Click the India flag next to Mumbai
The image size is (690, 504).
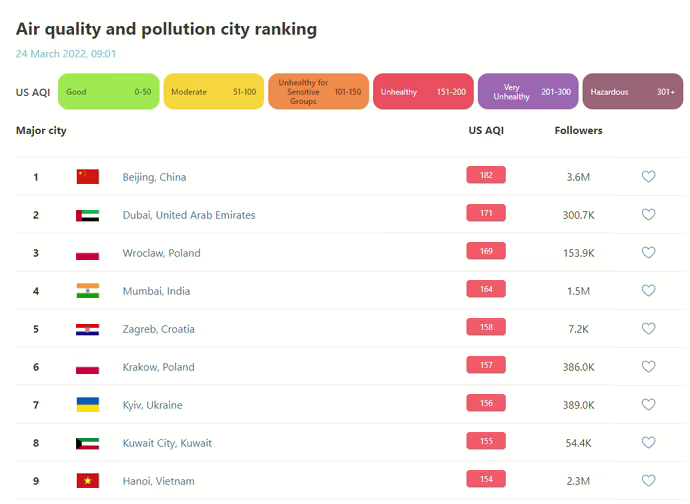[x=88, y=291]
